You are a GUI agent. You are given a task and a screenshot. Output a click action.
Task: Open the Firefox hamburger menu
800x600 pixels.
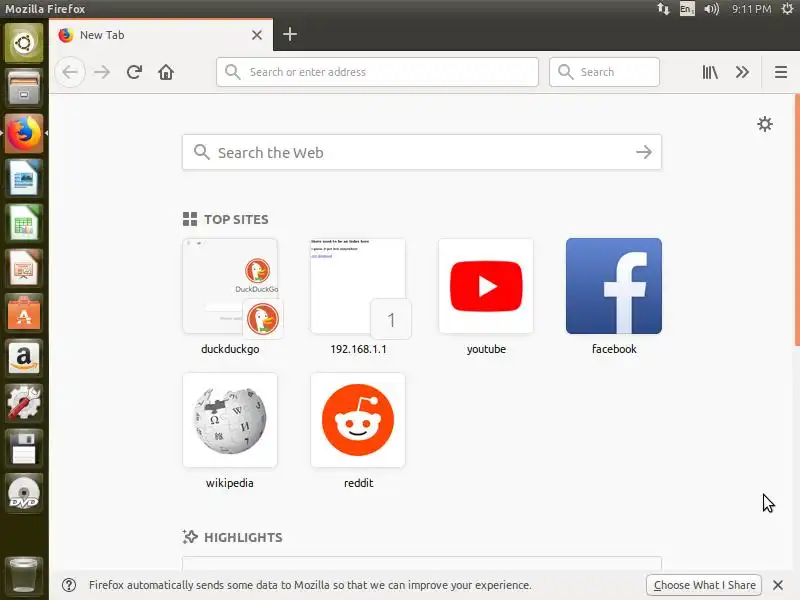coord(781,72)
